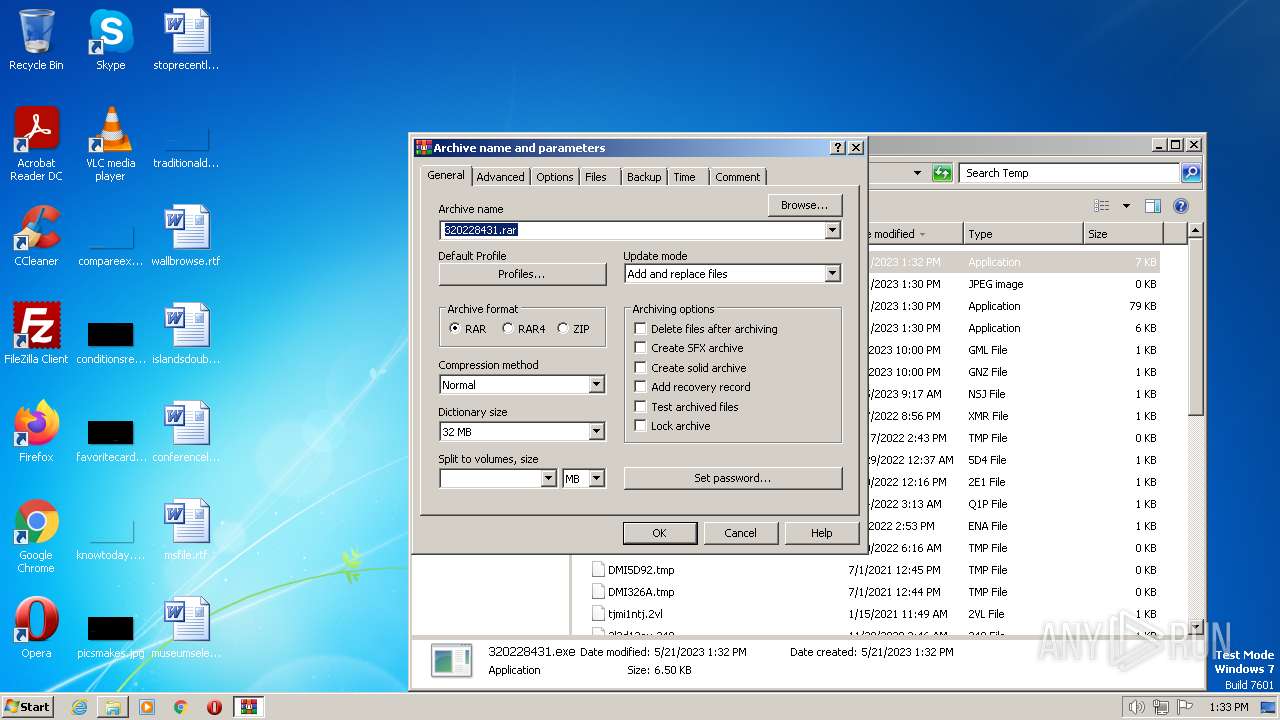Viewport: 1280px width, 720px height.
Task: Check Create solid archive option
Action: pos(641,368)
